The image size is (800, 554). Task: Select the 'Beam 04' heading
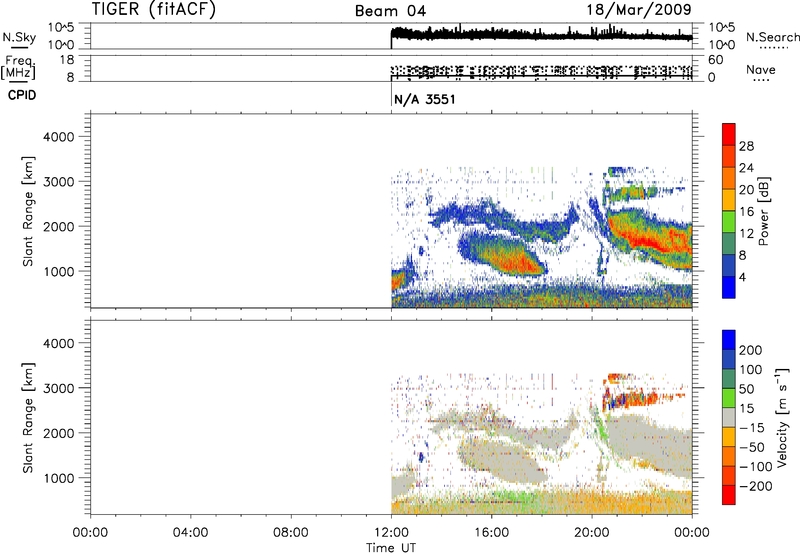(x=390, y=11)
